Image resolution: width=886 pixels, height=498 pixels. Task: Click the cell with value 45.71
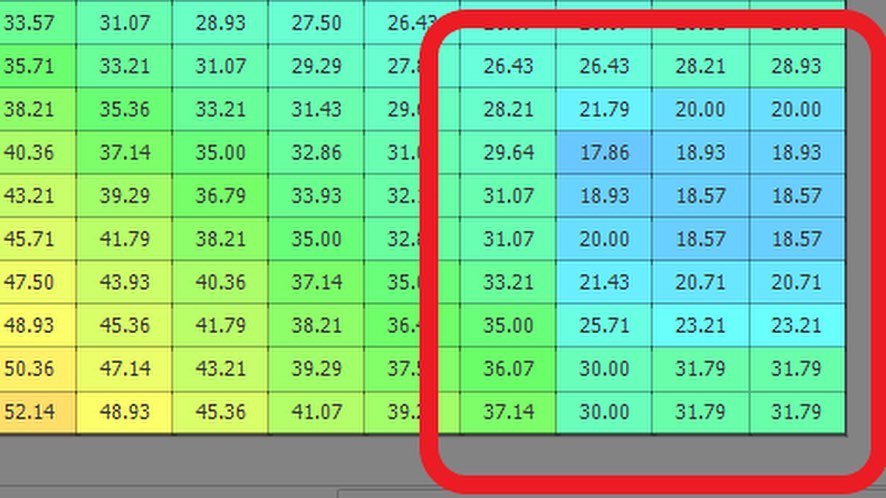tap(29, 239)
